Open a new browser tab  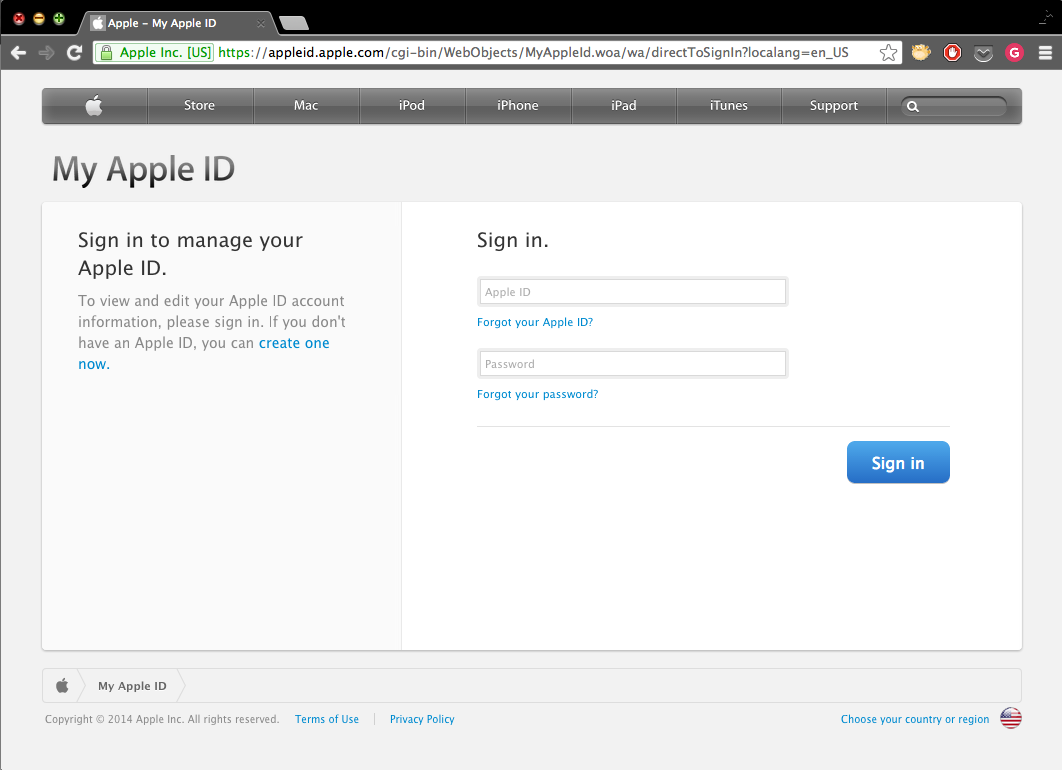coord(294,24)
